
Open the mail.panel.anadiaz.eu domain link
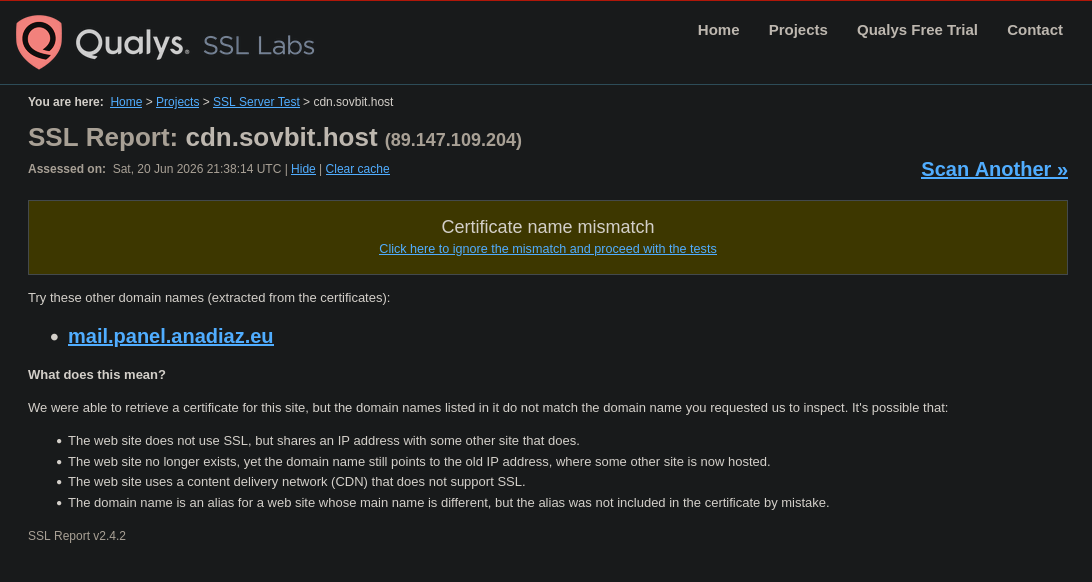(171, 336)
